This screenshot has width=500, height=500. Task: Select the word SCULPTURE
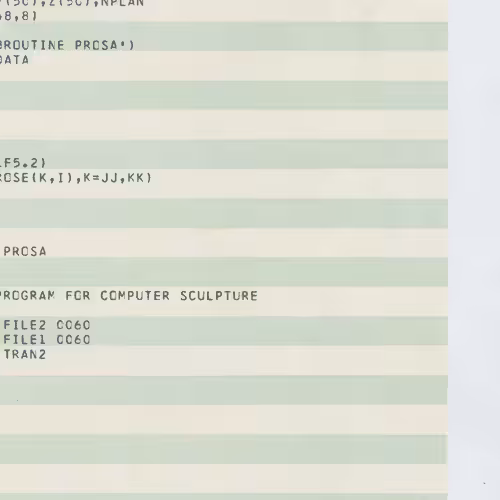pos(219,296)
